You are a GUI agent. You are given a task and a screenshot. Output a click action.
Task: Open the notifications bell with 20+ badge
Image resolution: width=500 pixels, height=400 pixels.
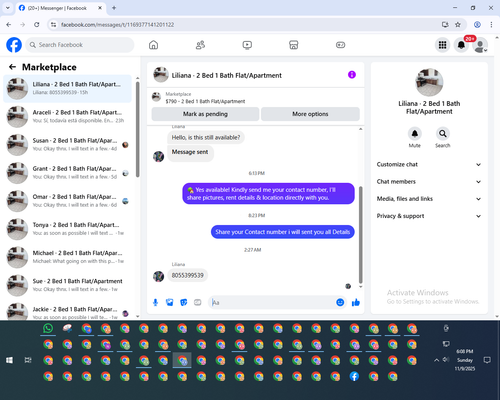(461, 45)
